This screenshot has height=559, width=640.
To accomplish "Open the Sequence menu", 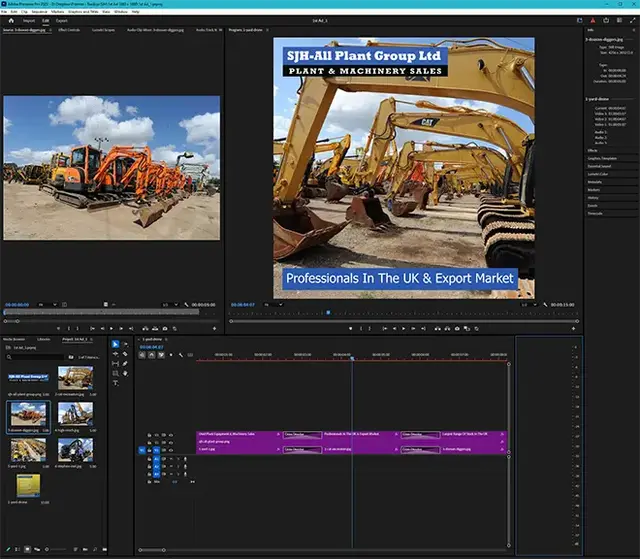I will pos(39,12).
